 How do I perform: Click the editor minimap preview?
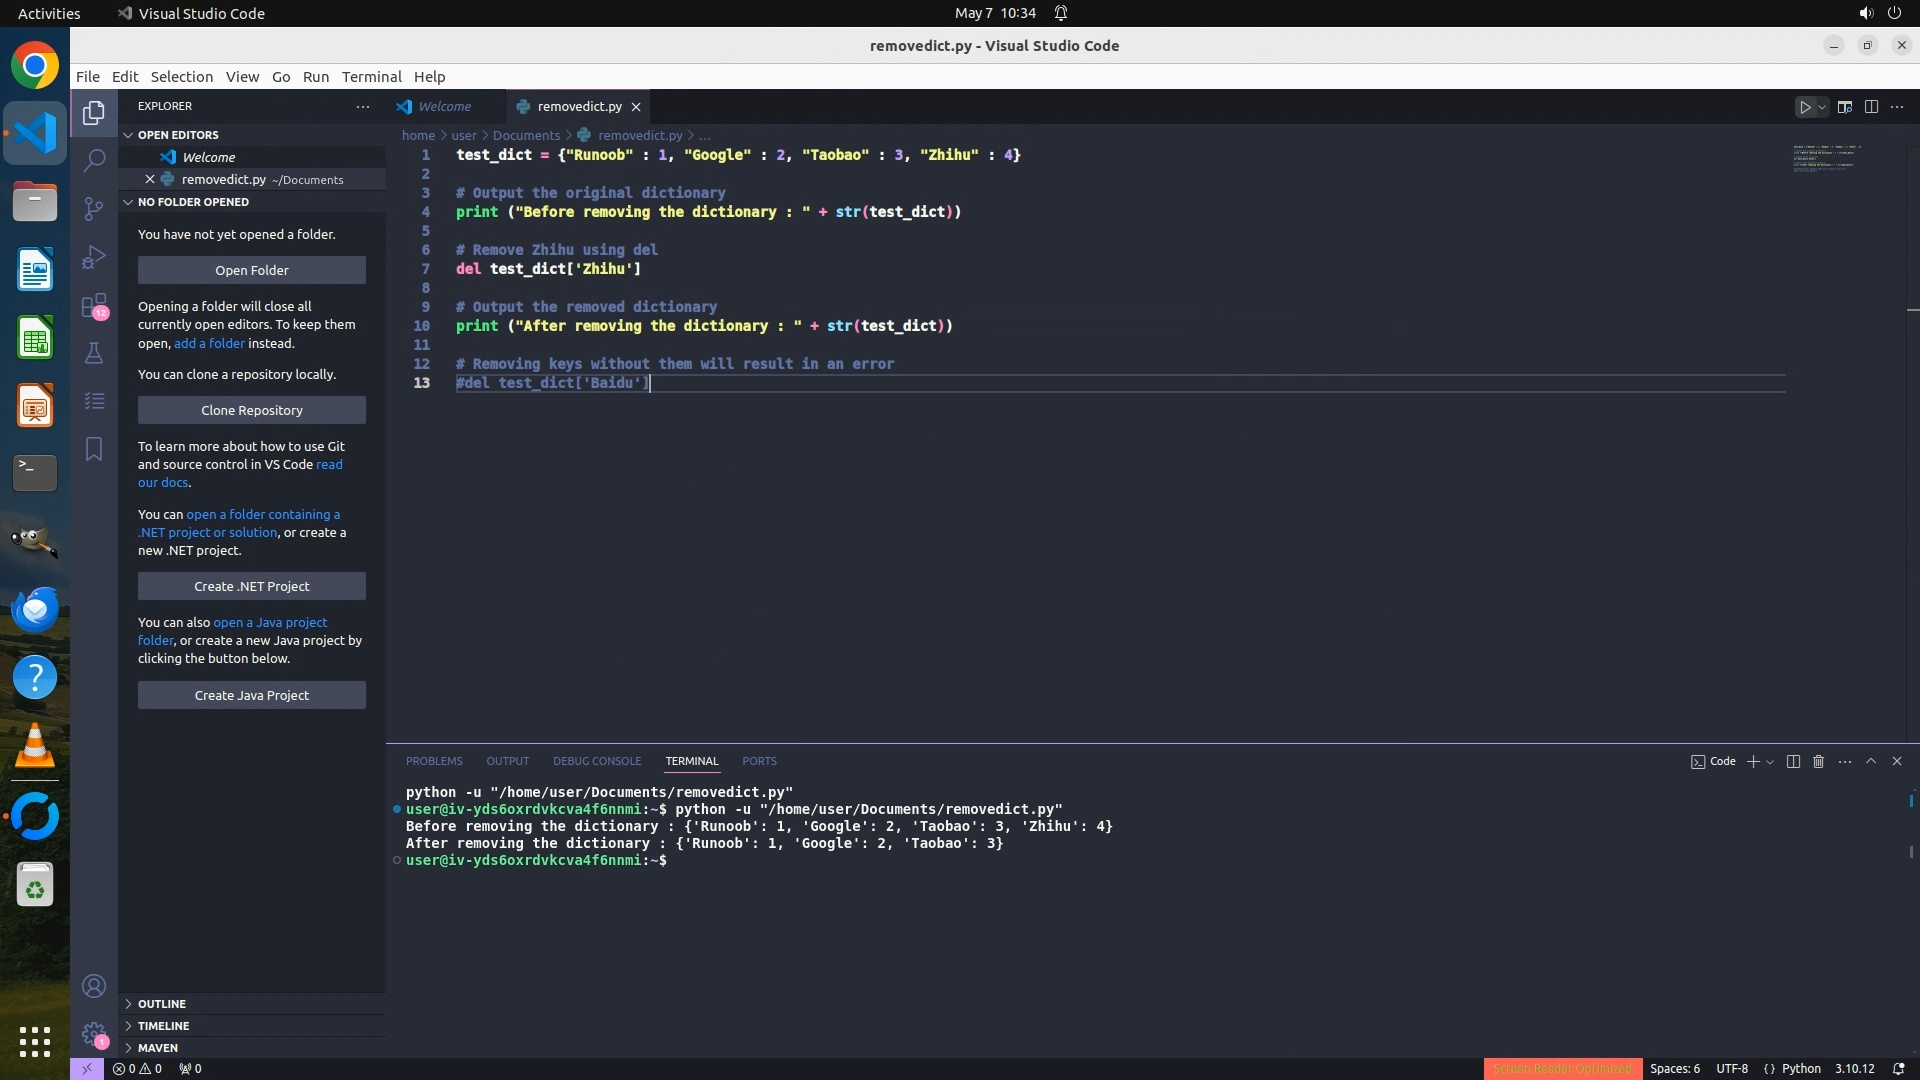(1826, 158)
